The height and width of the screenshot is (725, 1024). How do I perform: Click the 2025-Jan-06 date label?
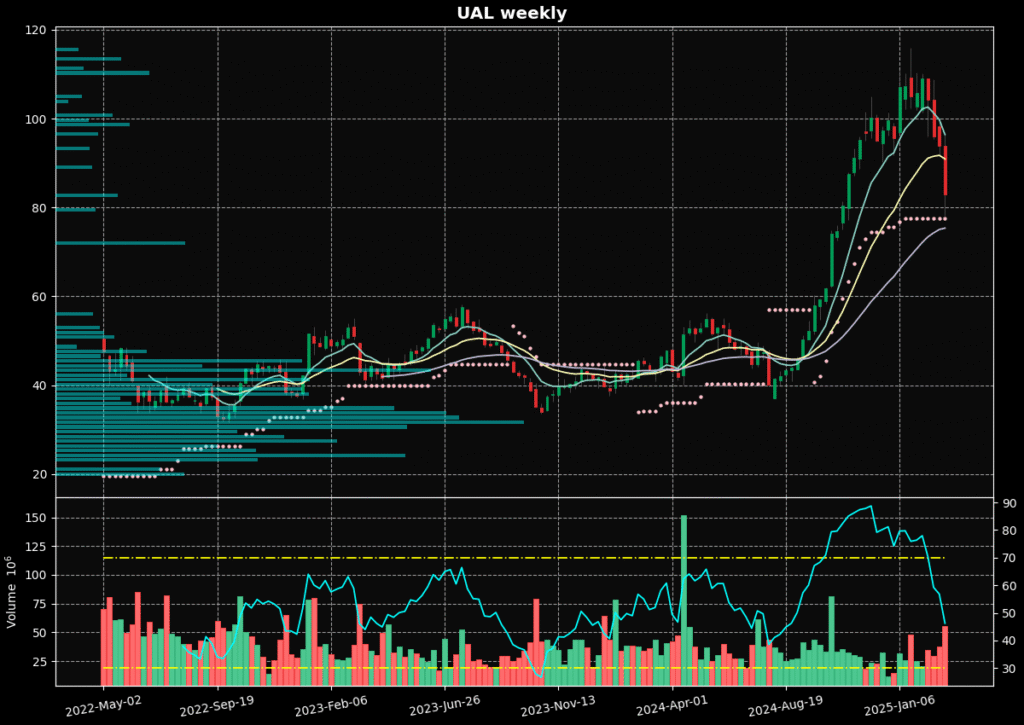click(899, 707)
